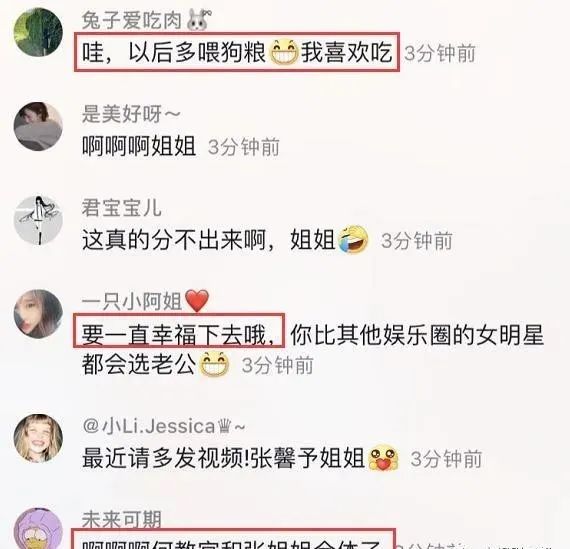Click 3分钟前 timestamp on 狗粮 comment
This screenshot has height=549, width=570.
(x=439, y=53)
